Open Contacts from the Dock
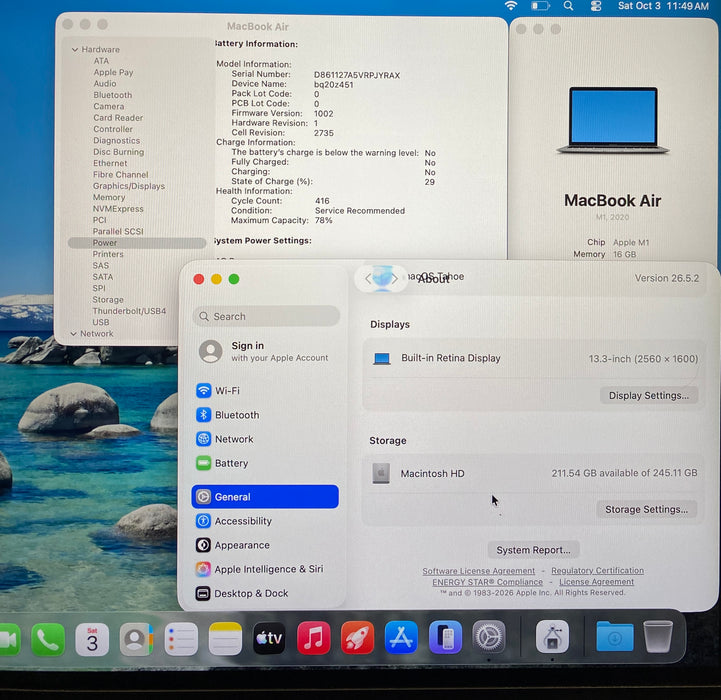This screenshot has width=721, height=700. [x=136, y=639]
